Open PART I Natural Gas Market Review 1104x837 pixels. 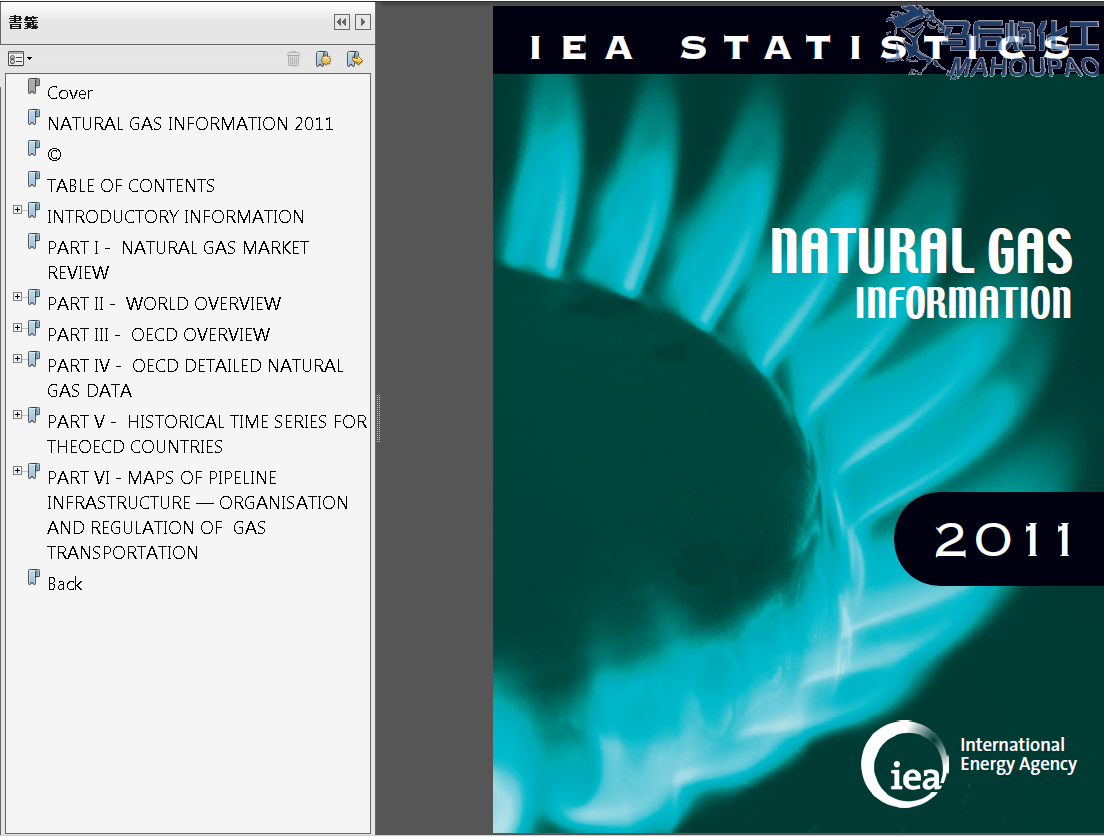click(178, 260)
